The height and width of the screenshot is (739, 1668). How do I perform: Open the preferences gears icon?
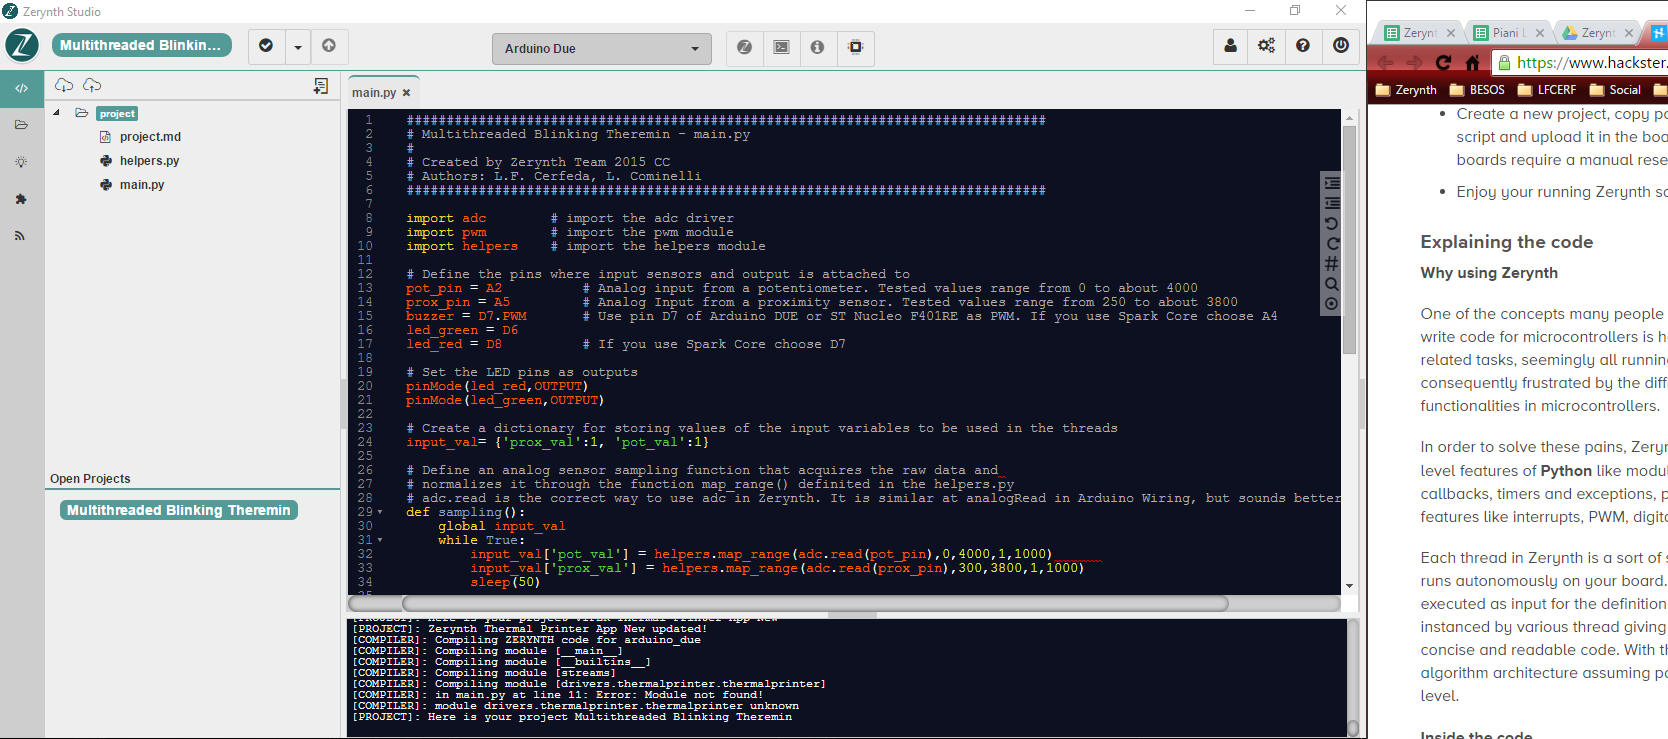click(1266, 46)
